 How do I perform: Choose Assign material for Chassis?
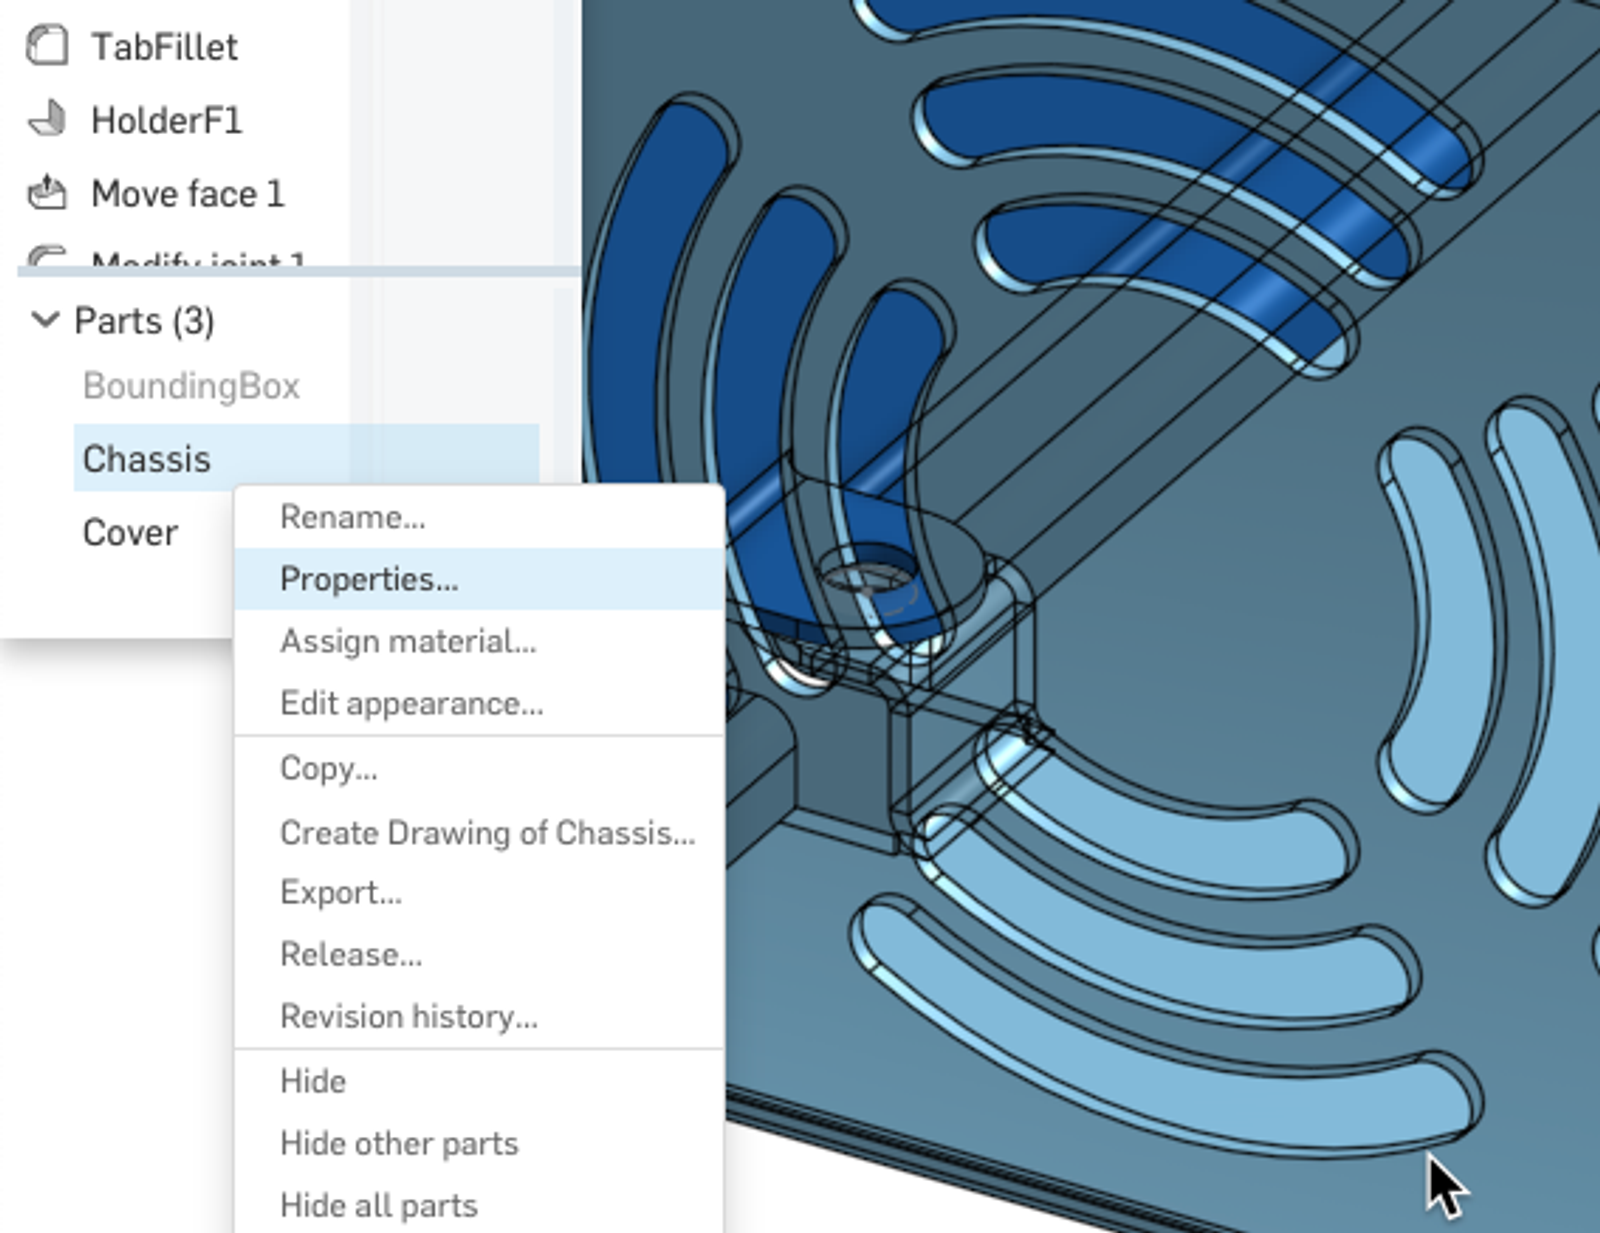point(408,642)
